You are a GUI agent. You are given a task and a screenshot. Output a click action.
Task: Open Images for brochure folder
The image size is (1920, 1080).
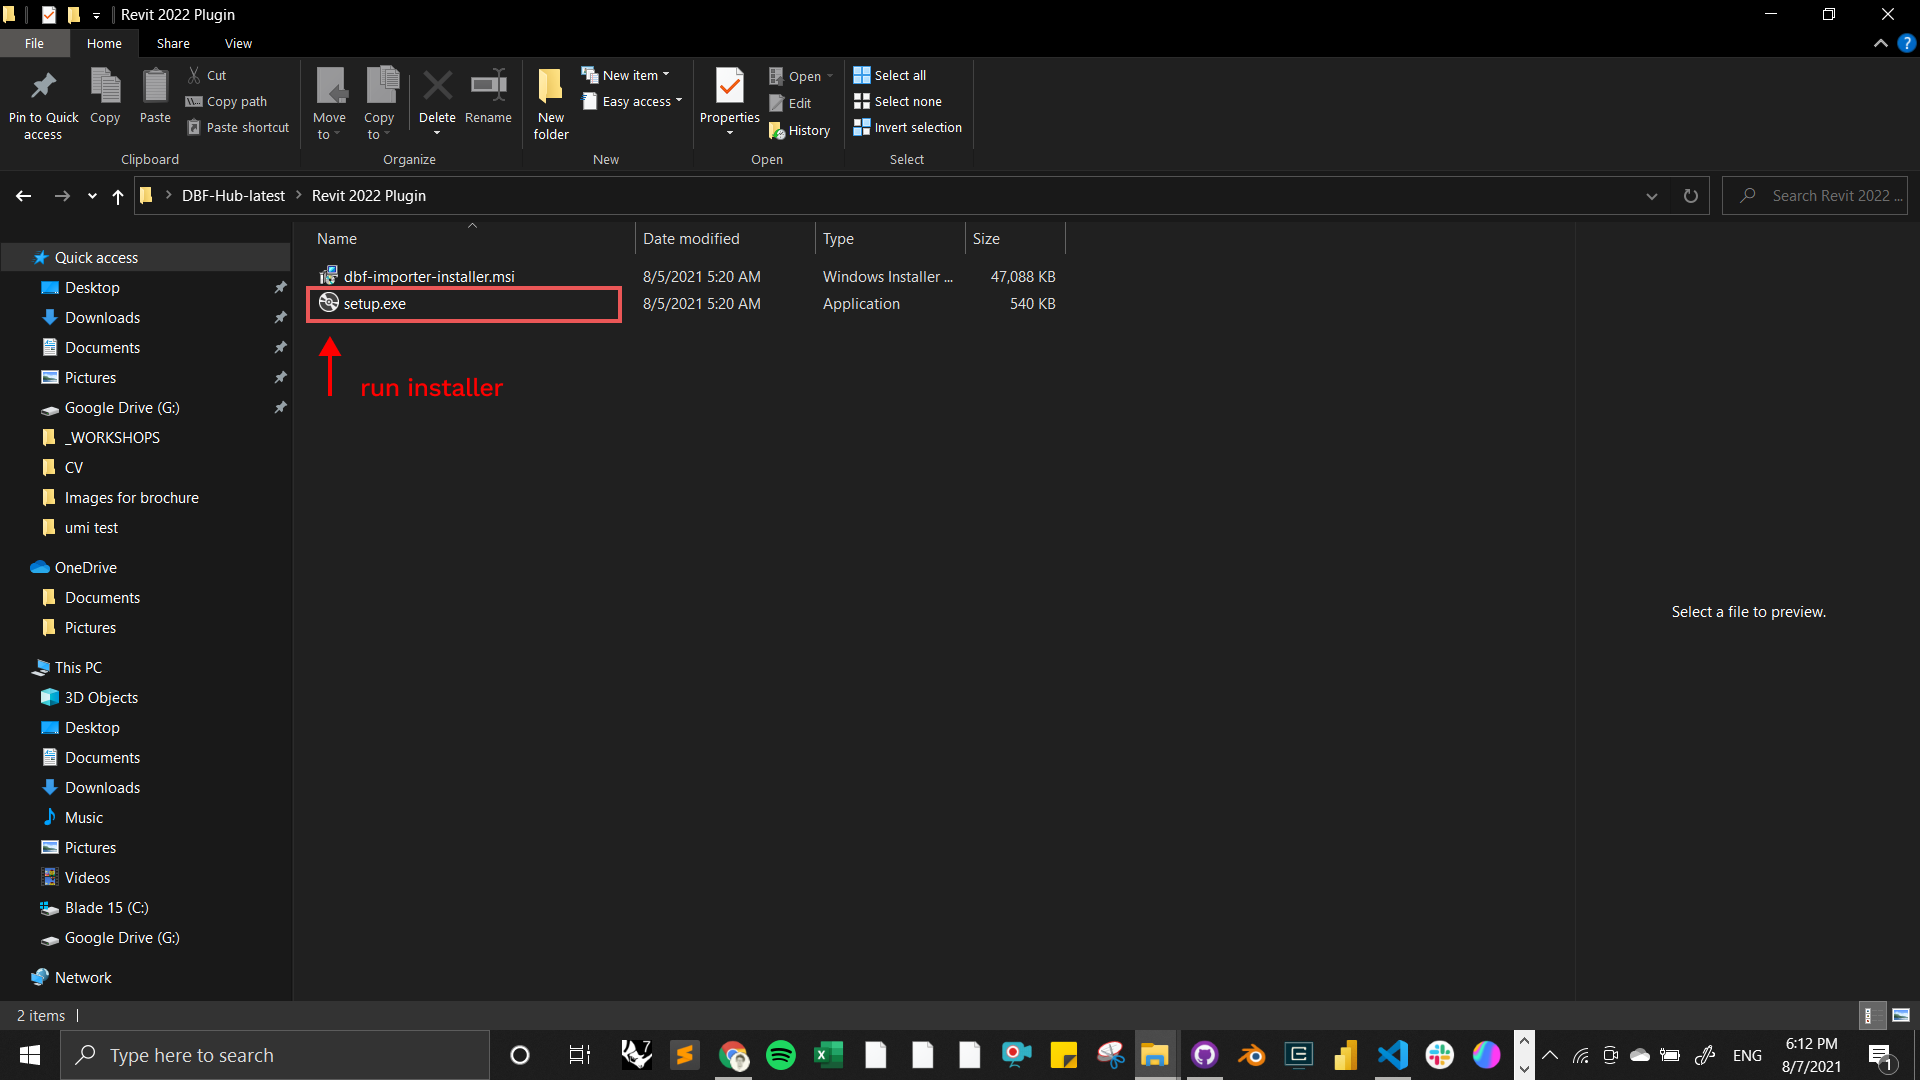point(131,497)
